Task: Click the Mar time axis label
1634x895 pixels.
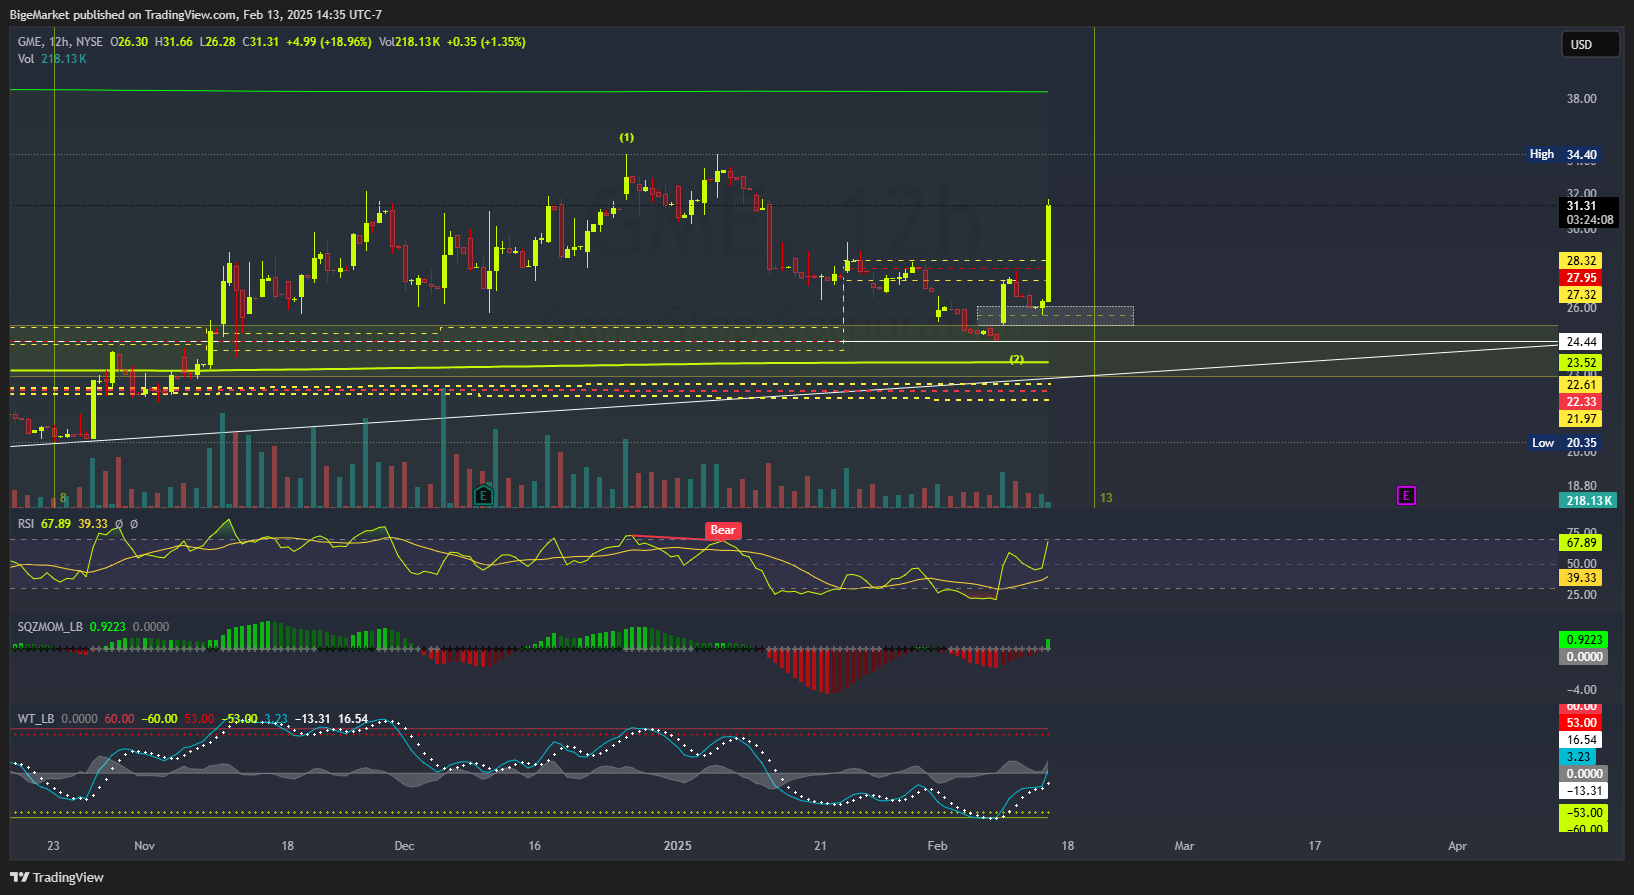Action: point(1184,846)
